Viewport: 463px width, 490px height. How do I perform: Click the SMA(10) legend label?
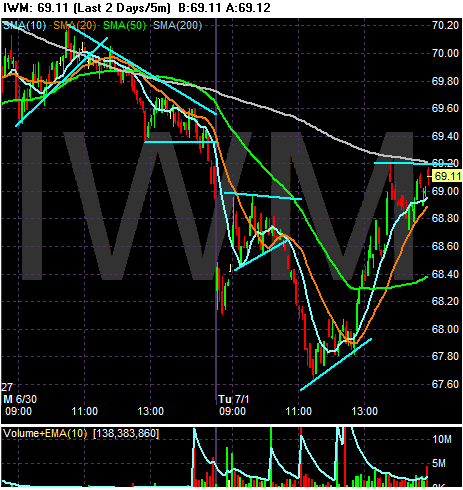pyautogui.click(x=25, y=25)
